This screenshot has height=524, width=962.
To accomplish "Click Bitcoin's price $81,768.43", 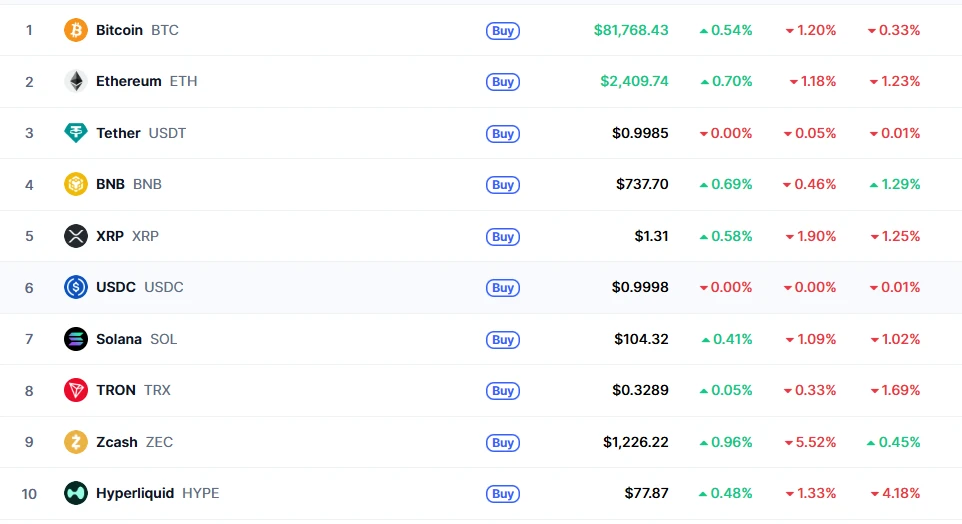I will pos(631,30).
